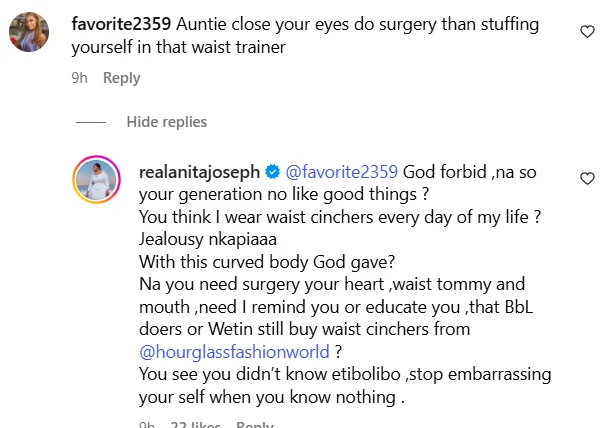Viewport: 606px width, 428px height.
Task: Tap the heart on realanitajoseph's reply
Action: (x=588, y=178)
